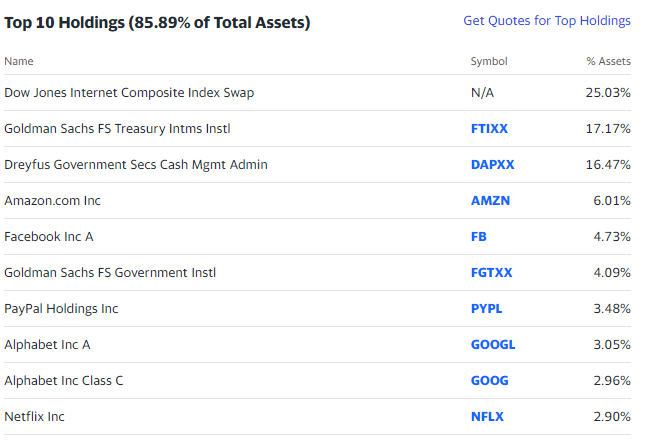Screen dimensions: 654x448
Task: Select the GOOGL symbol link
Action: click(493, 345)
